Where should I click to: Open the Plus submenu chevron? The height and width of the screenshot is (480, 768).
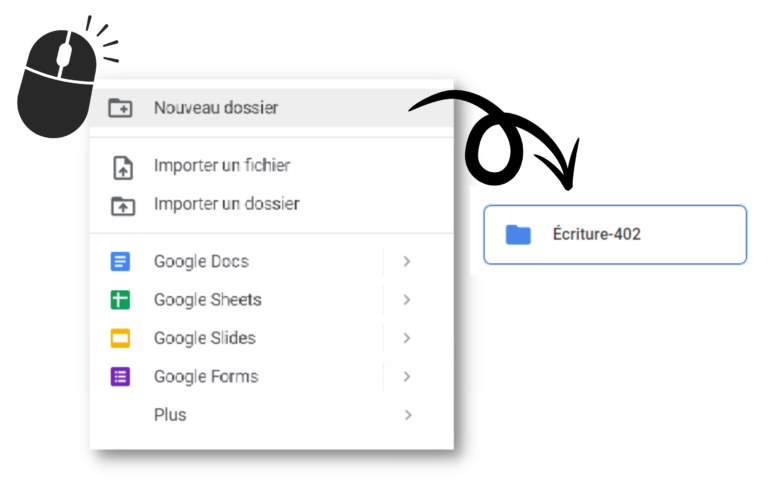[408, 415]
